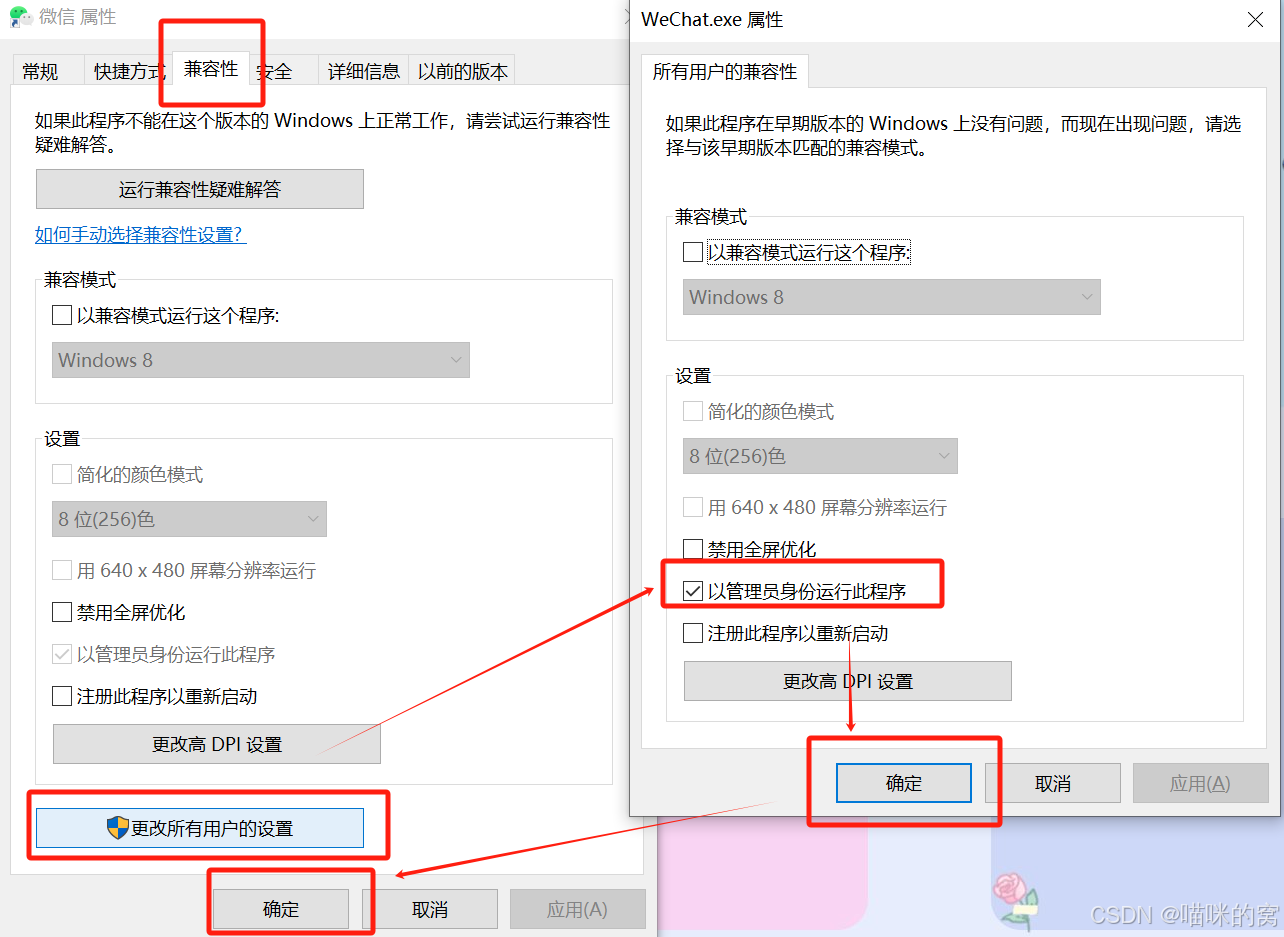Toggle 禁用全屏优化 in 微信 属性 window
The image size is (1284, 937).
pyautogui.click(x=62, y=613)
